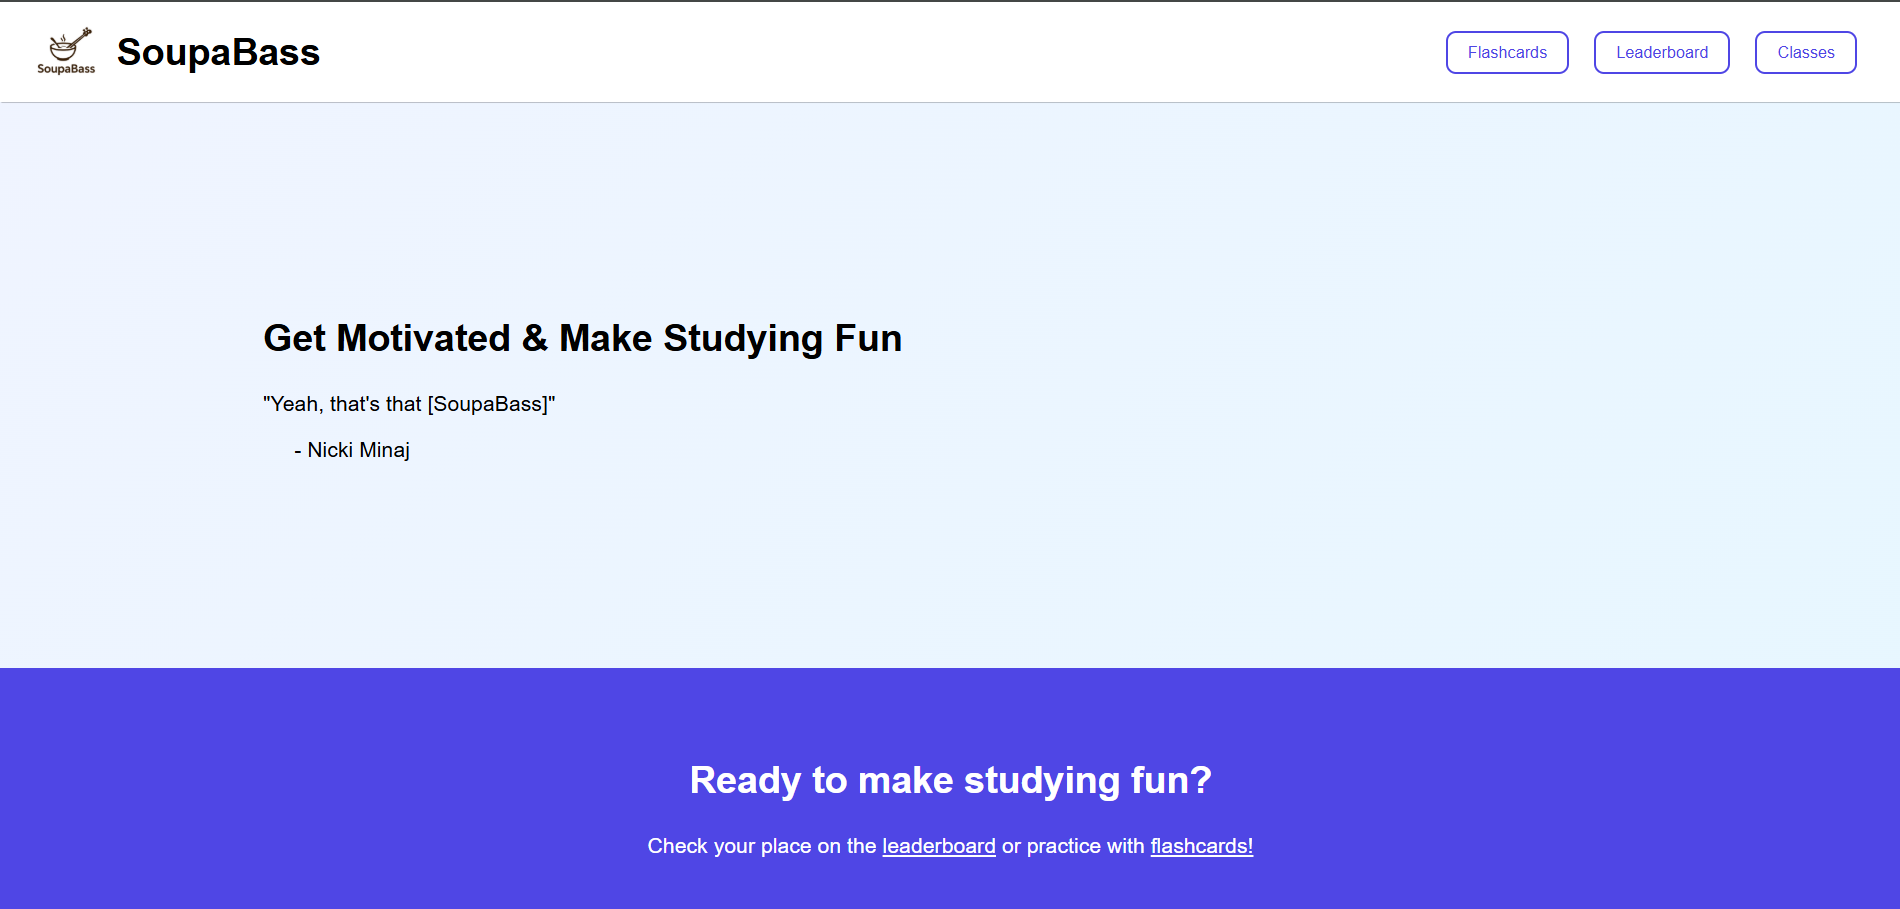This screenshot has height=909, width=1900.
Task: Click the SoupaBass site title
Action: pyautogui.click(x=218, y=52)
